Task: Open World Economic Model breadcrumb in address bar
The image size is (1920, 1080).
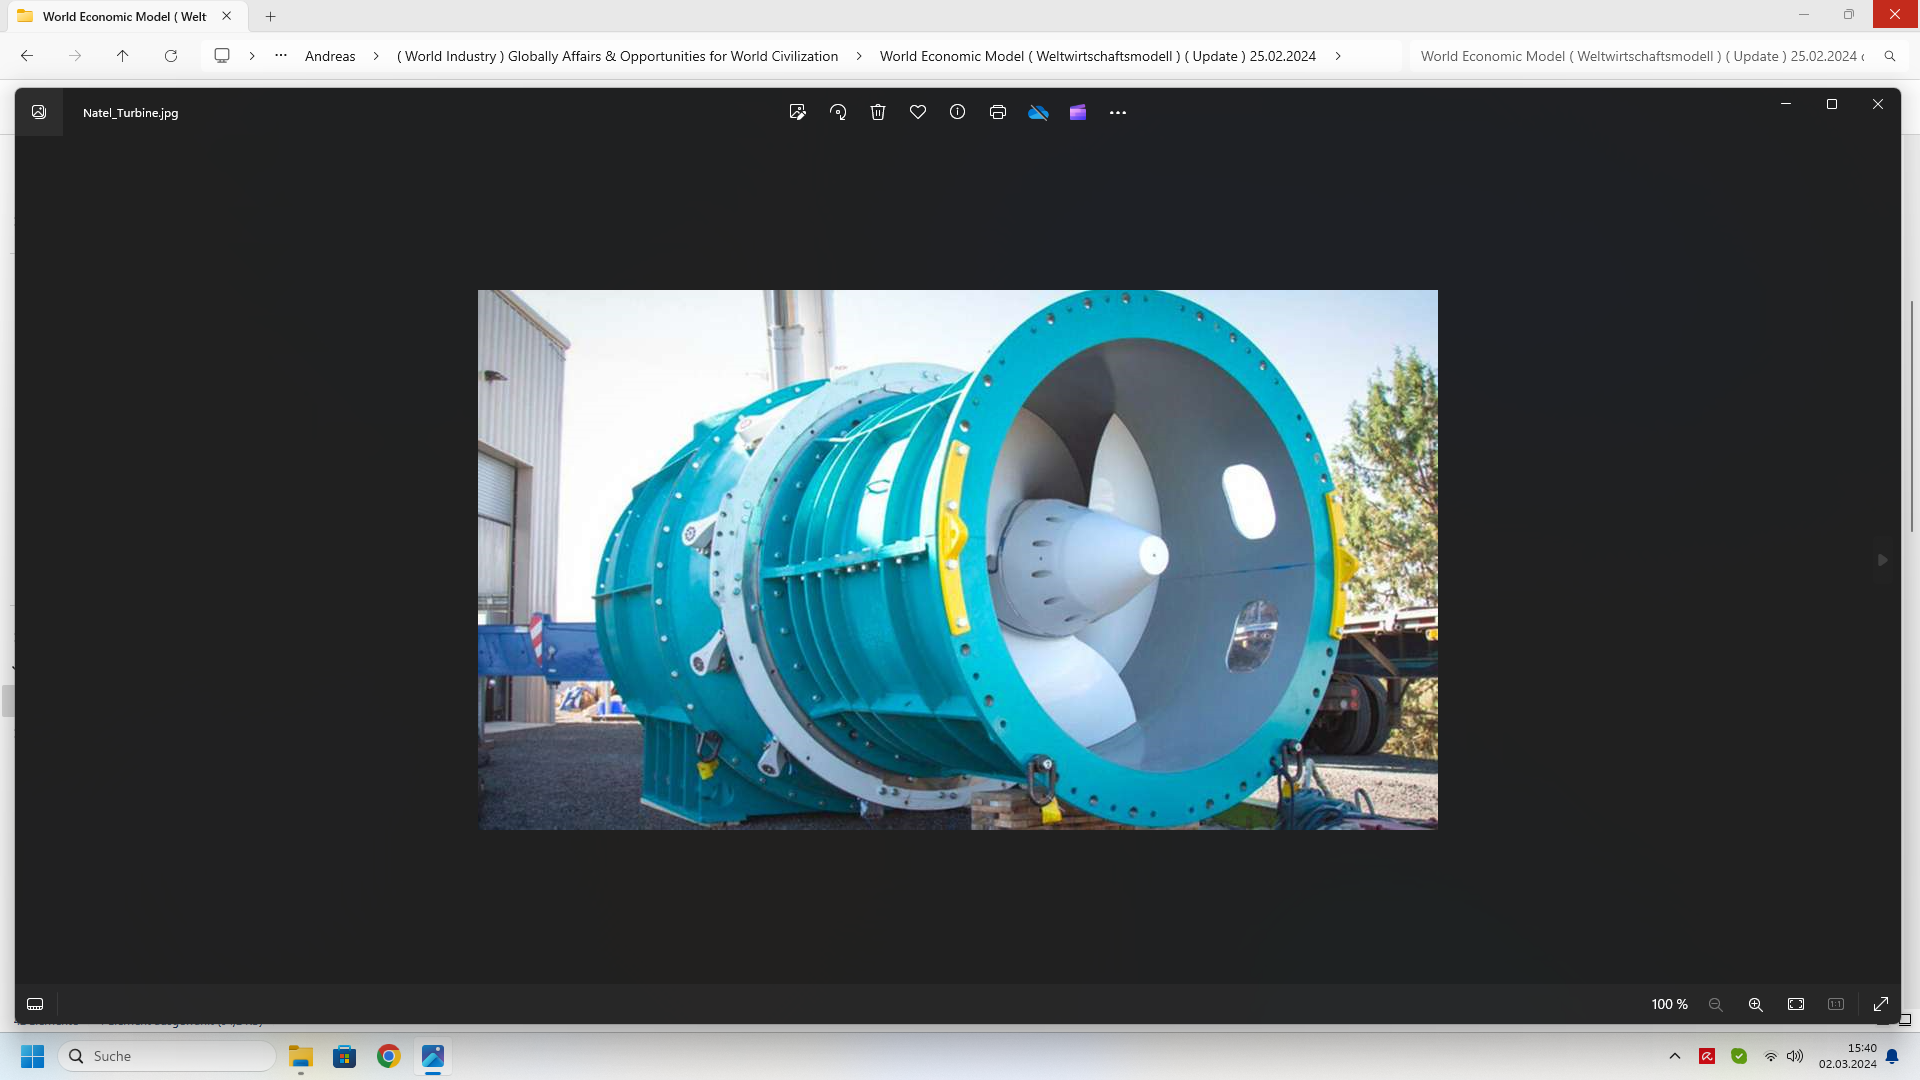Action: click(x=1098, y=56)
